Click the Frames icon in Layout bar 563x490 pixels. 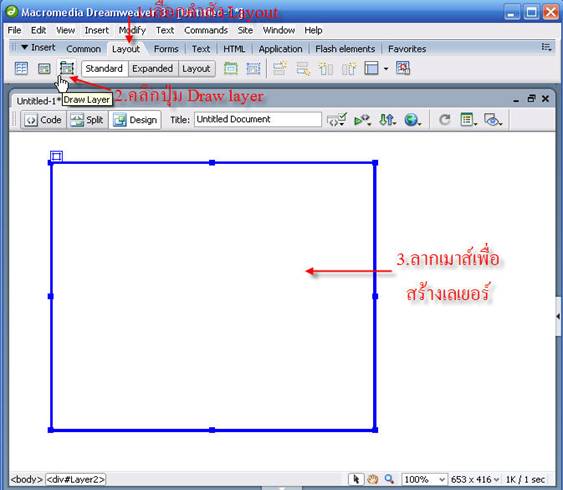pyautogui.click(x=371, y=68)
